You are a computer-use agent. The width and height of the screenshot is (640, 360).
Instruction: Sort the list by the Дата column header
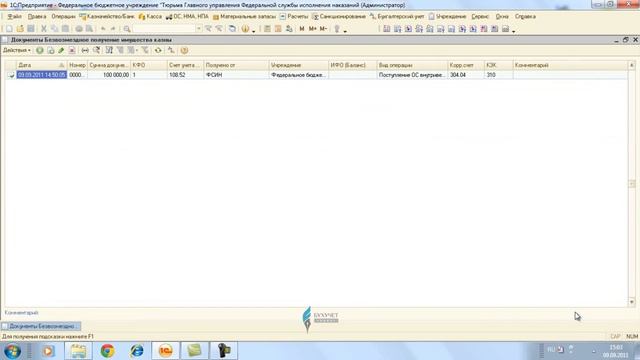pyautogui.click(x=41, y=65)
